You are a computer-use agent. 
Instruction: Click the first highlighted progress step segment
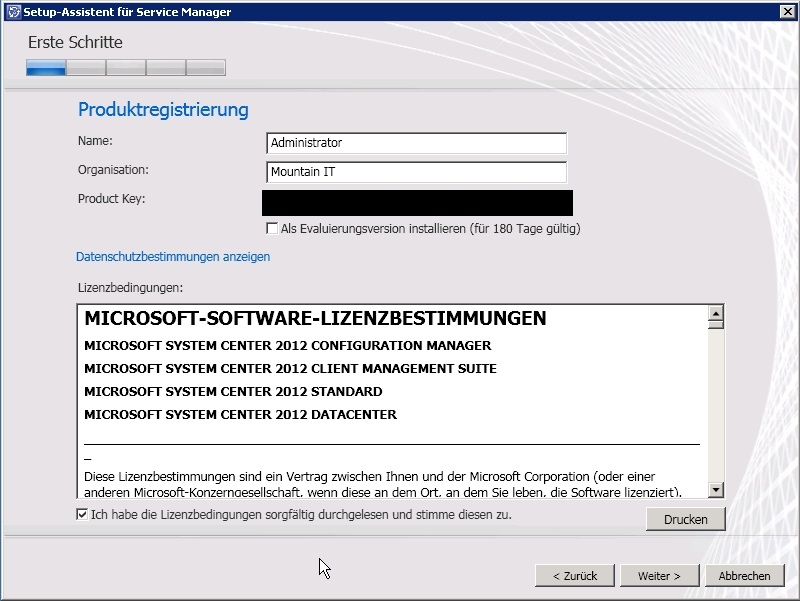pyautogui.click(x=46, y=68)
